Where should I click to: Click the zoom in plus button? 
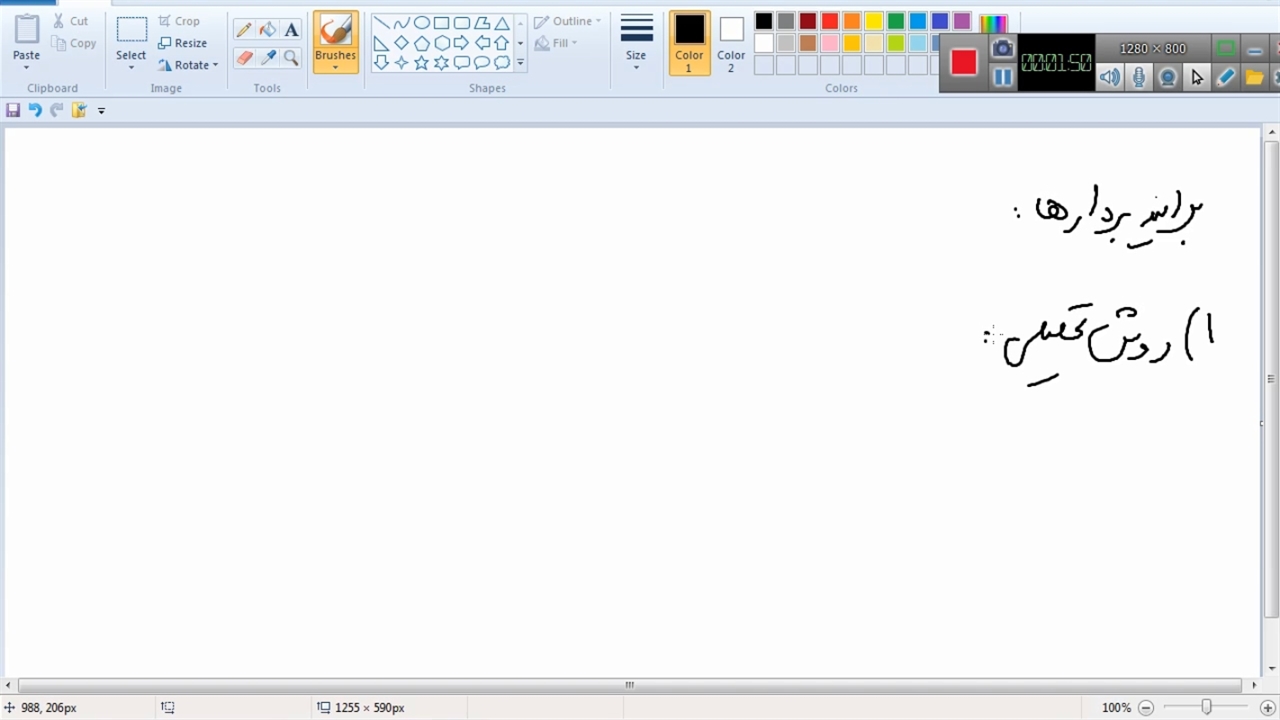click(x=1268, y=707)
